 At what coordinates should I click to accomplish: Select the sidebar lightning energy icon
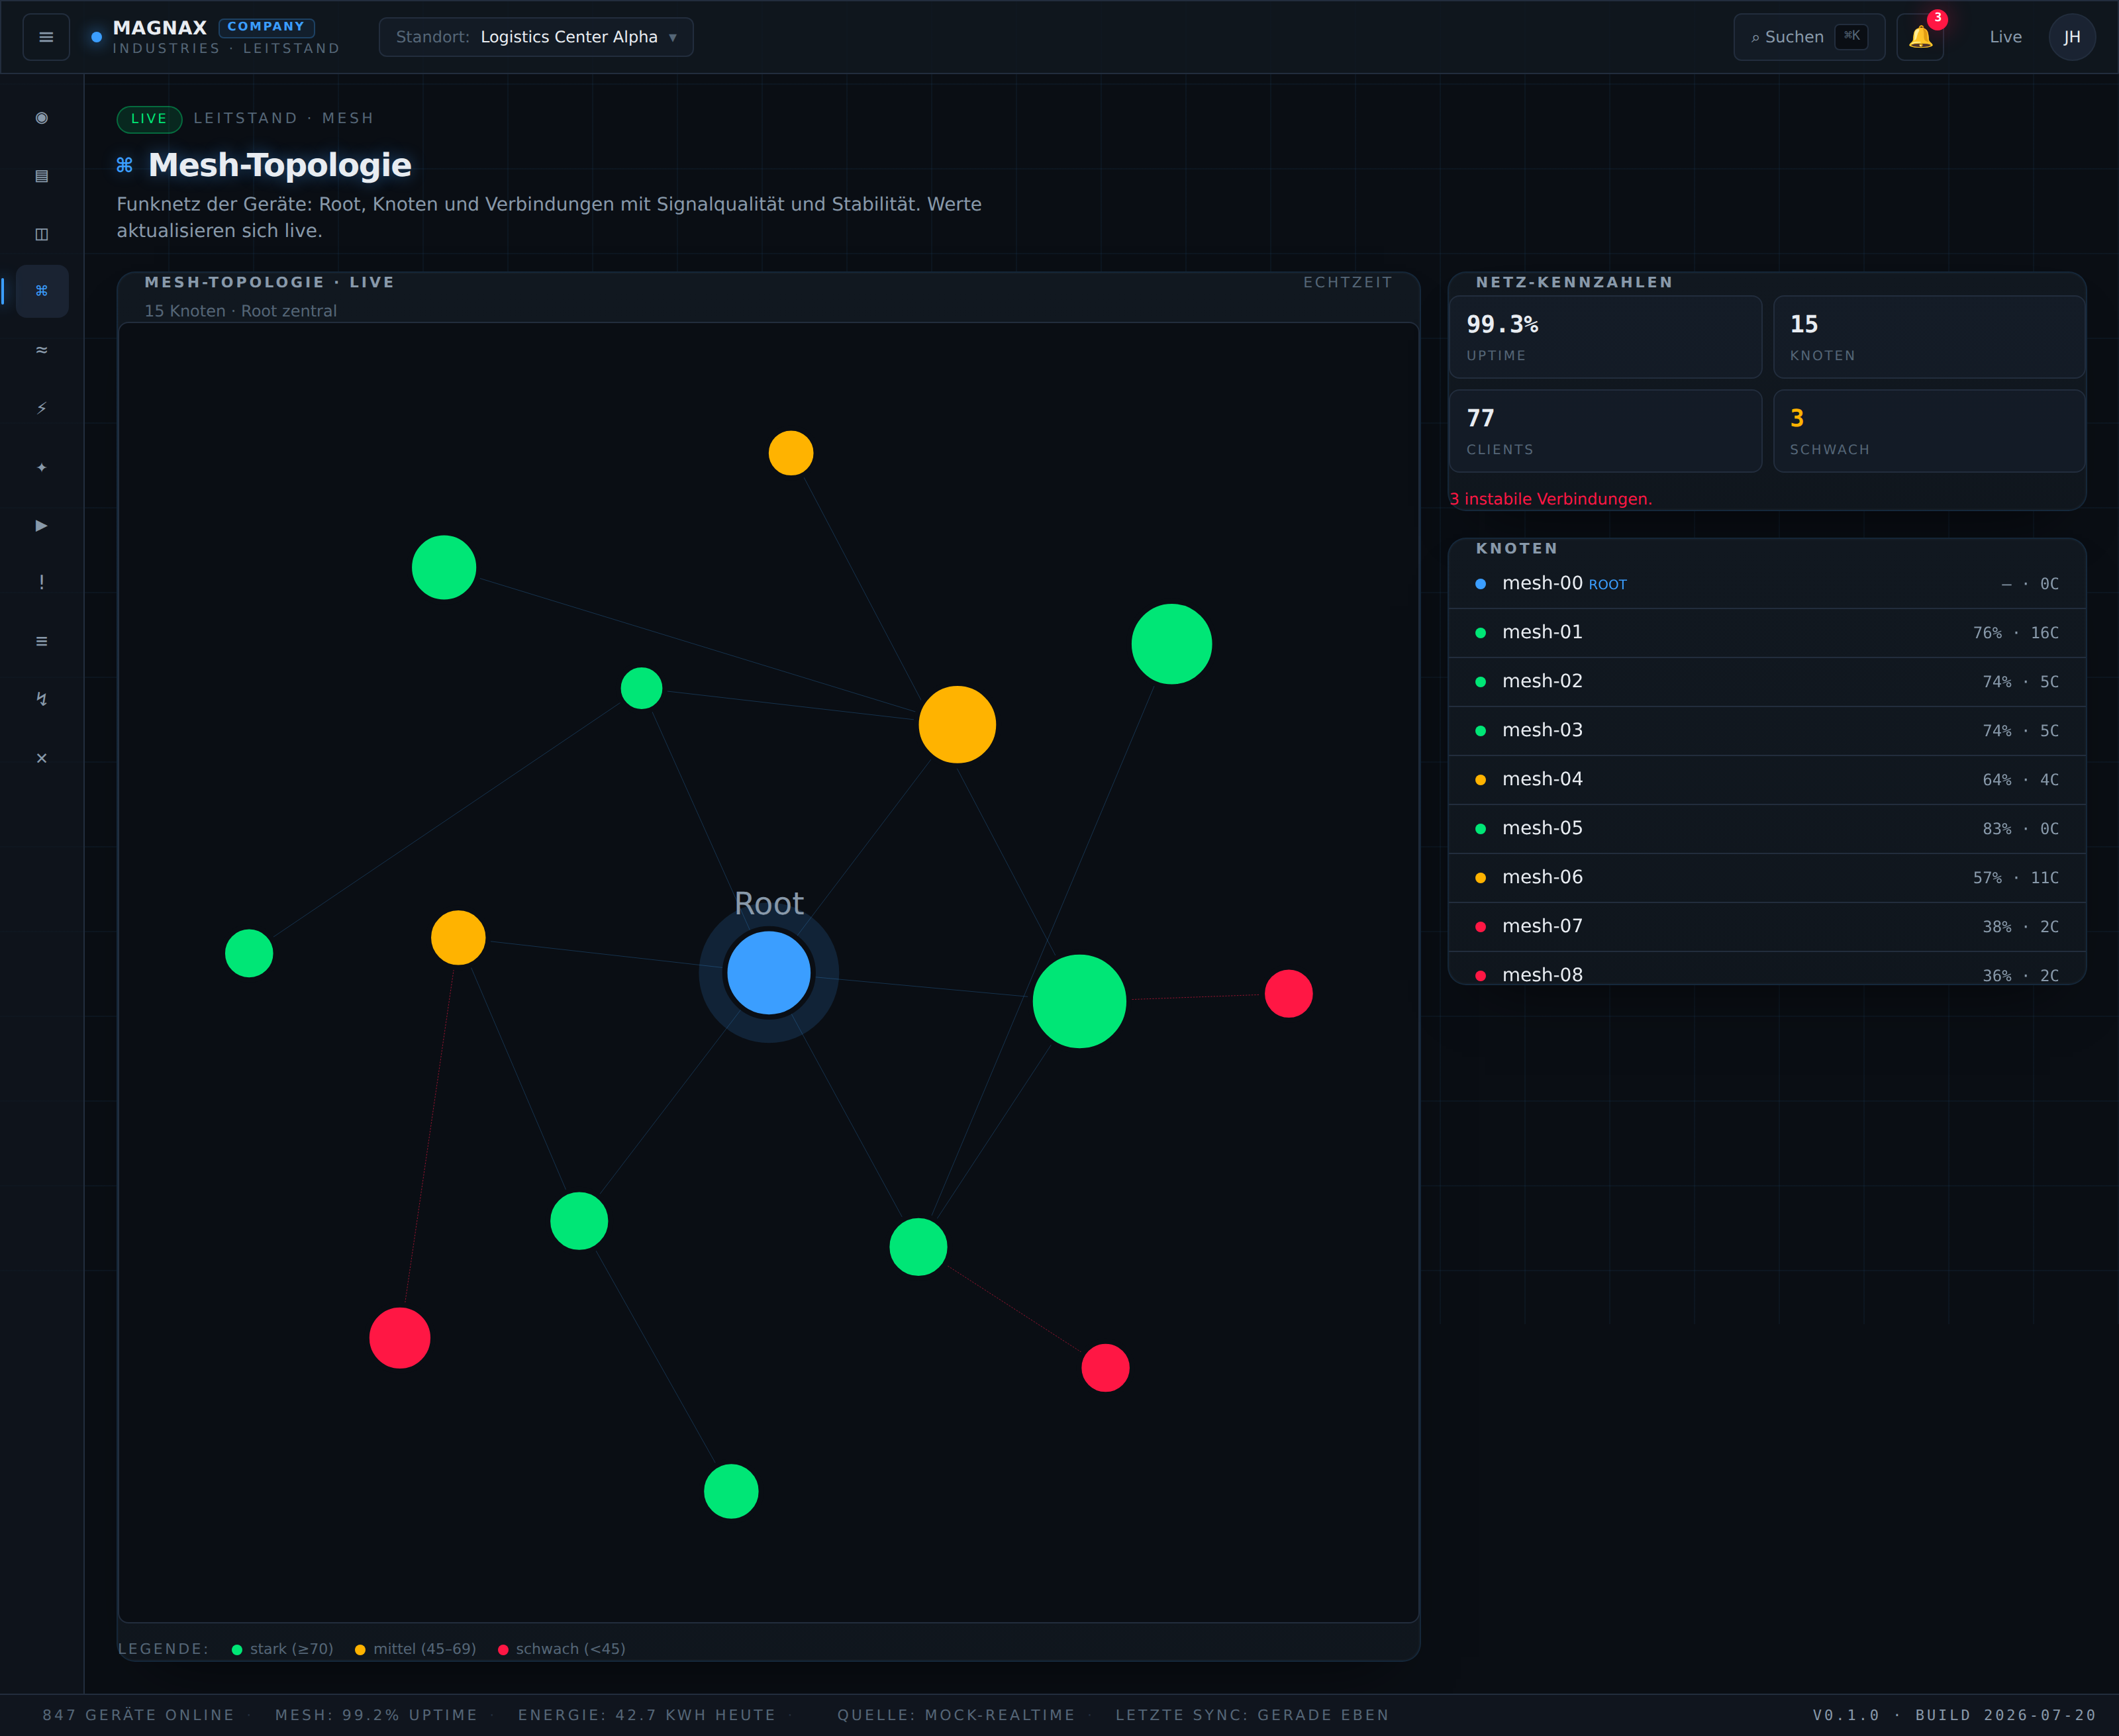(42, 408)
